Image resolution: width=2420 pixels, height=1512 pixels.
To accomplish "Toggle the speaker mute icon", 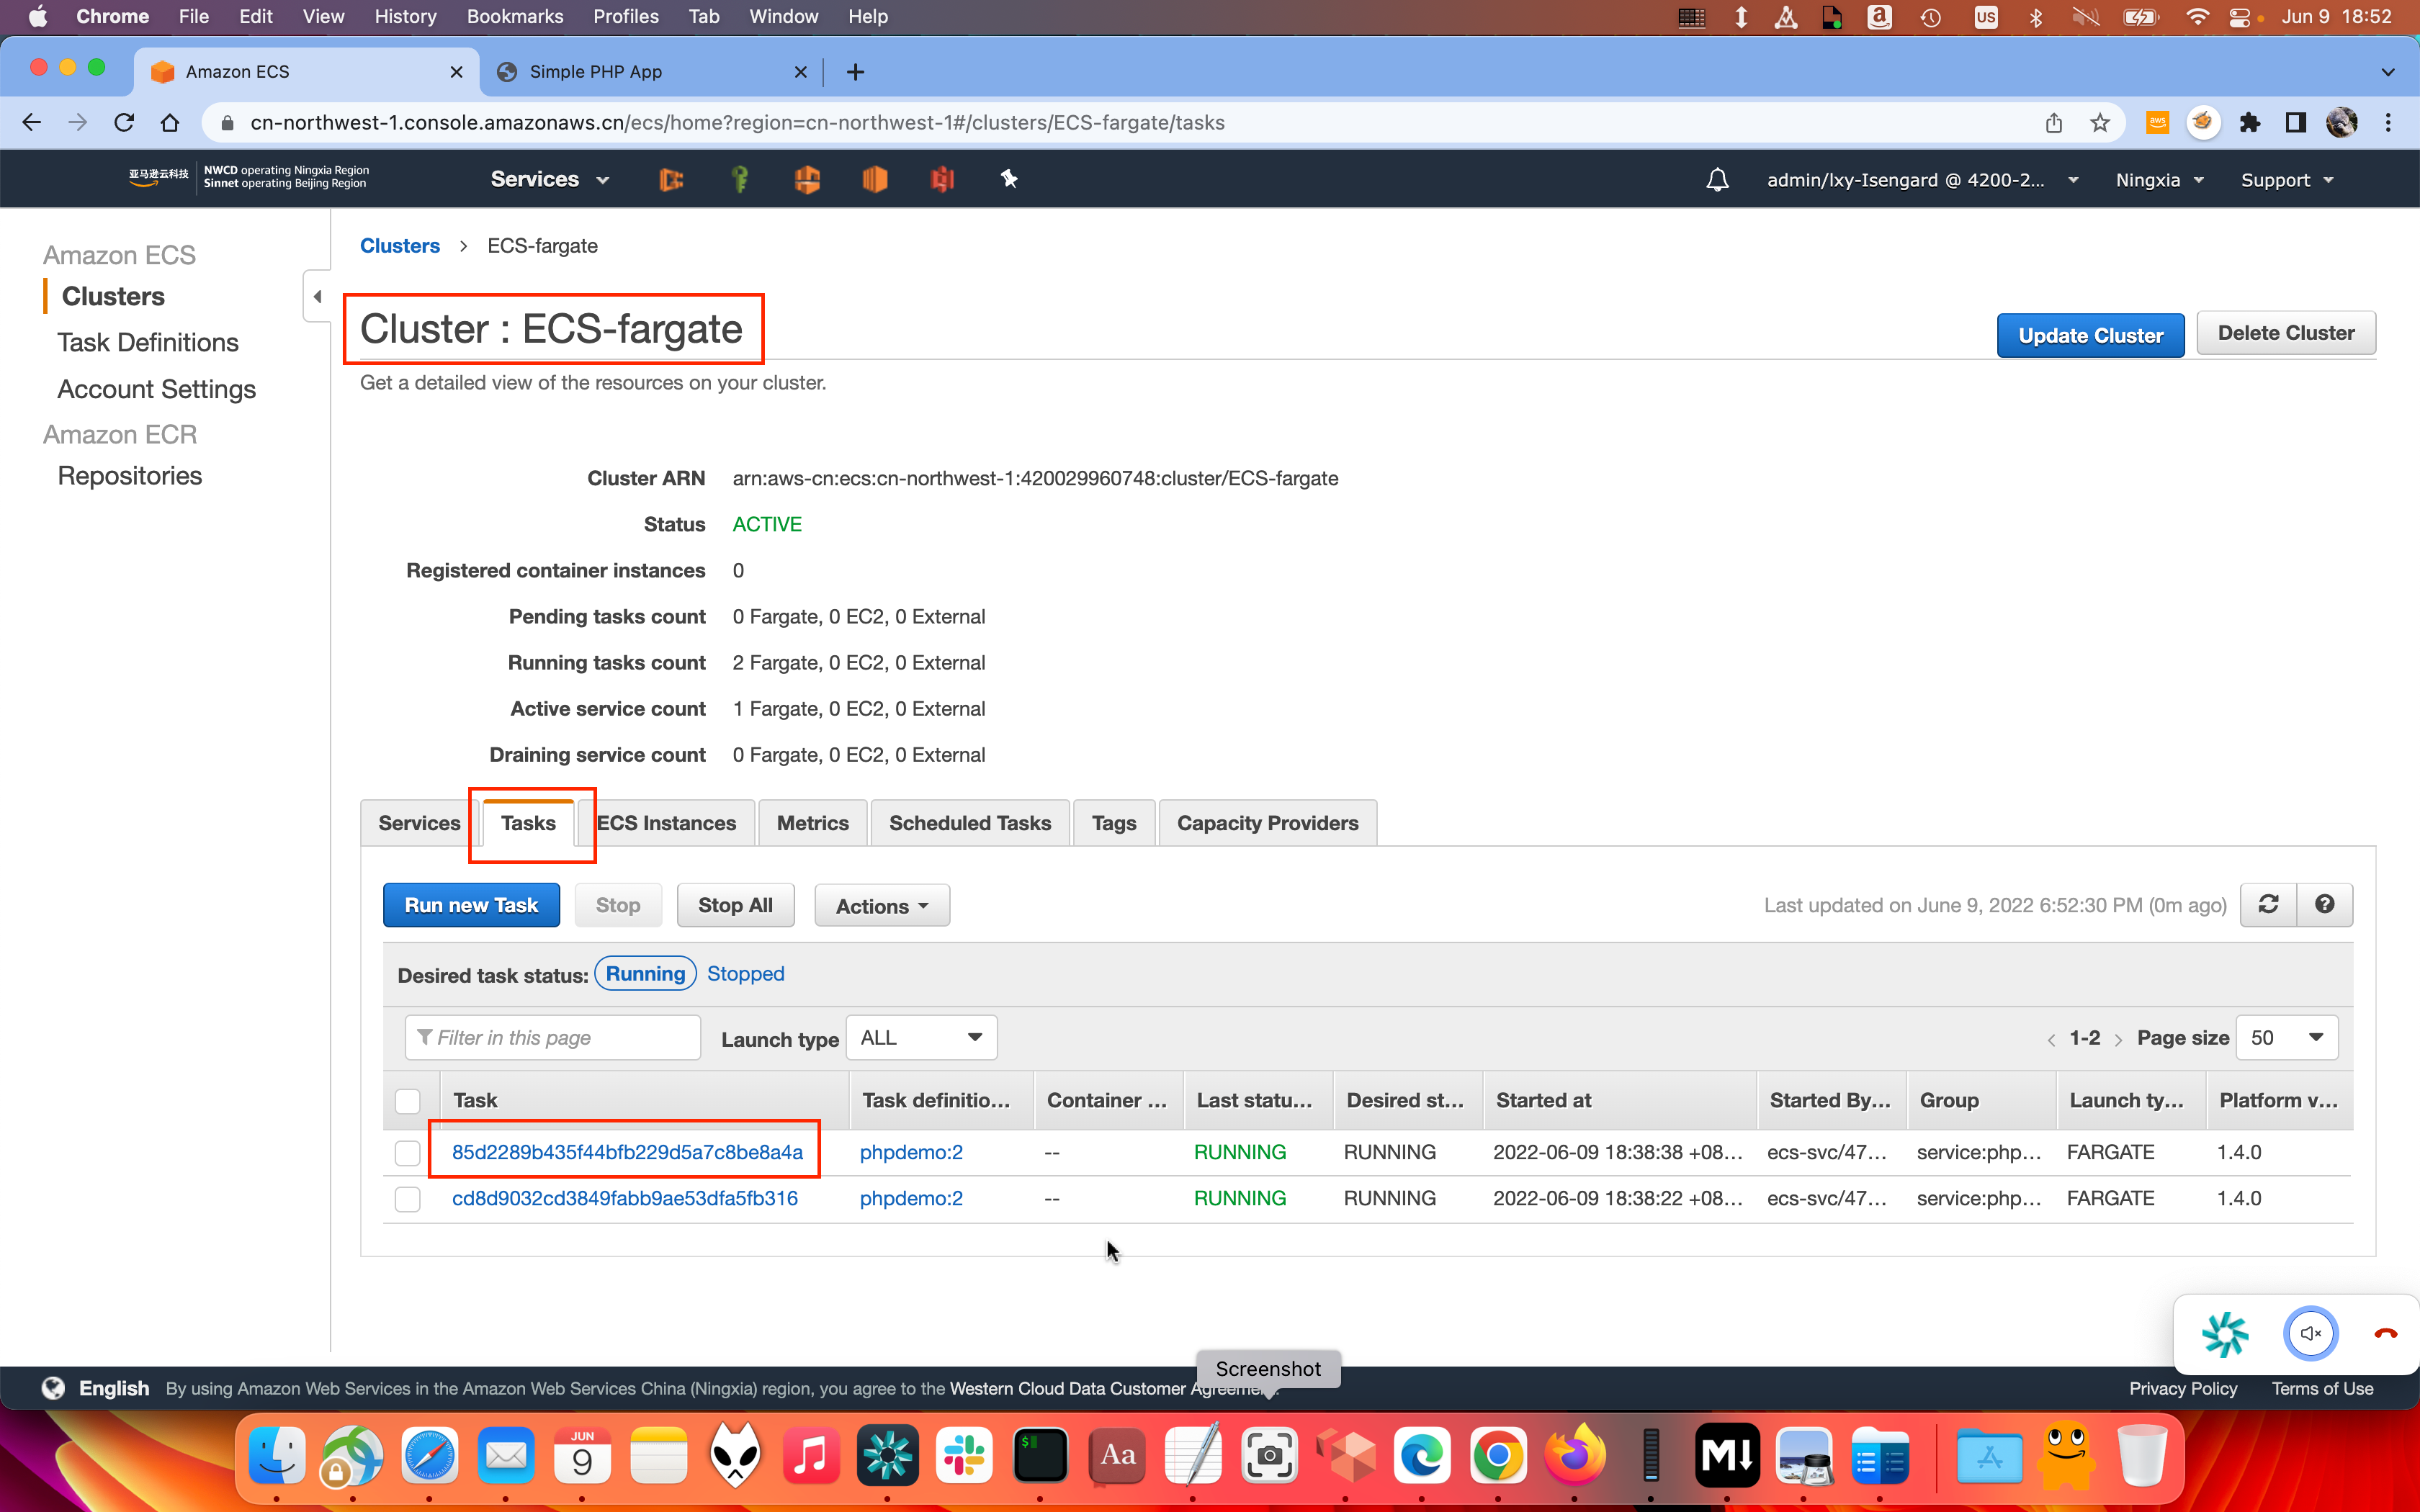I will coord(2310,1333).
